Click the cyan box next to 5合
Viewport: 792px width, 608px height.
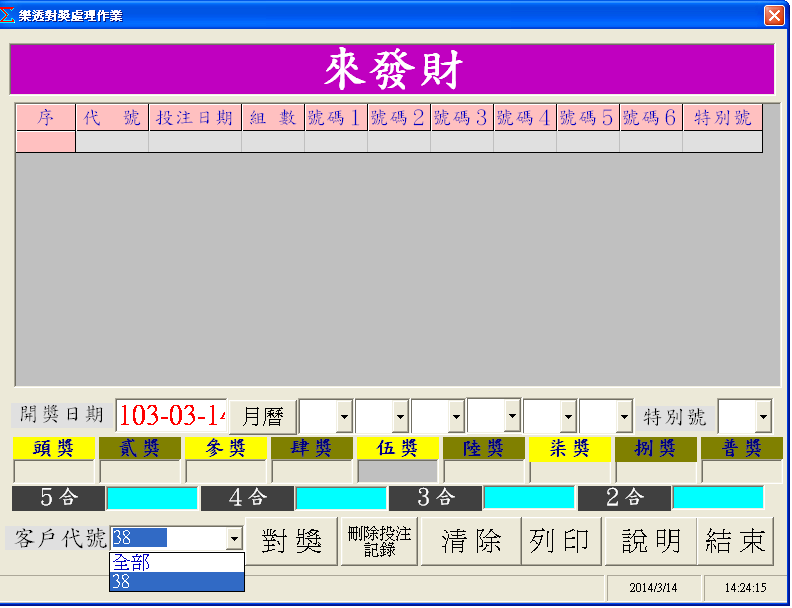[152, 498]
